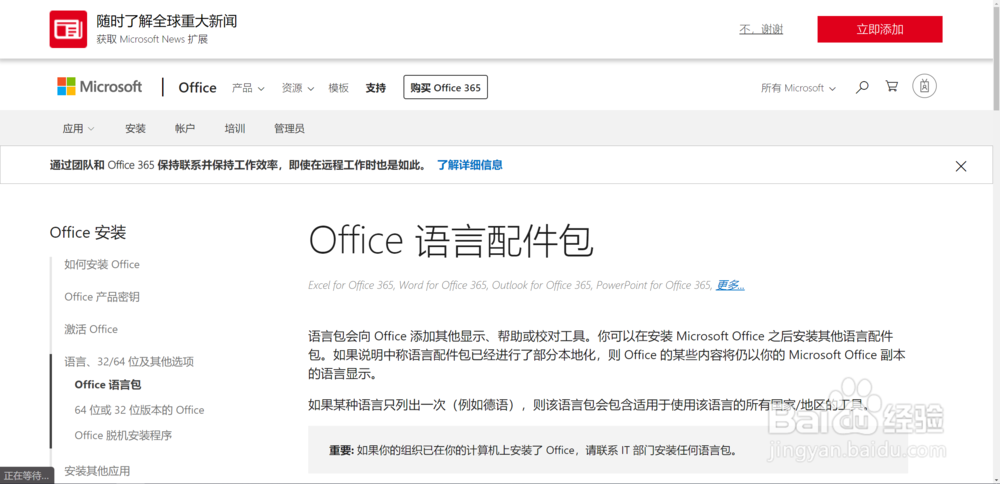Select the 帐户 tab

pos(185,128)
